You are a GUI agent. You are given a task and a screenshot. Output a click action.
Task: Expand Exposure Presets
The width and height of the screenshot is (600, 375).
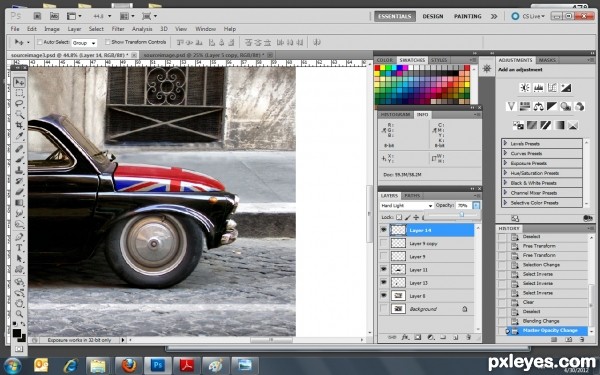point(505,163)
